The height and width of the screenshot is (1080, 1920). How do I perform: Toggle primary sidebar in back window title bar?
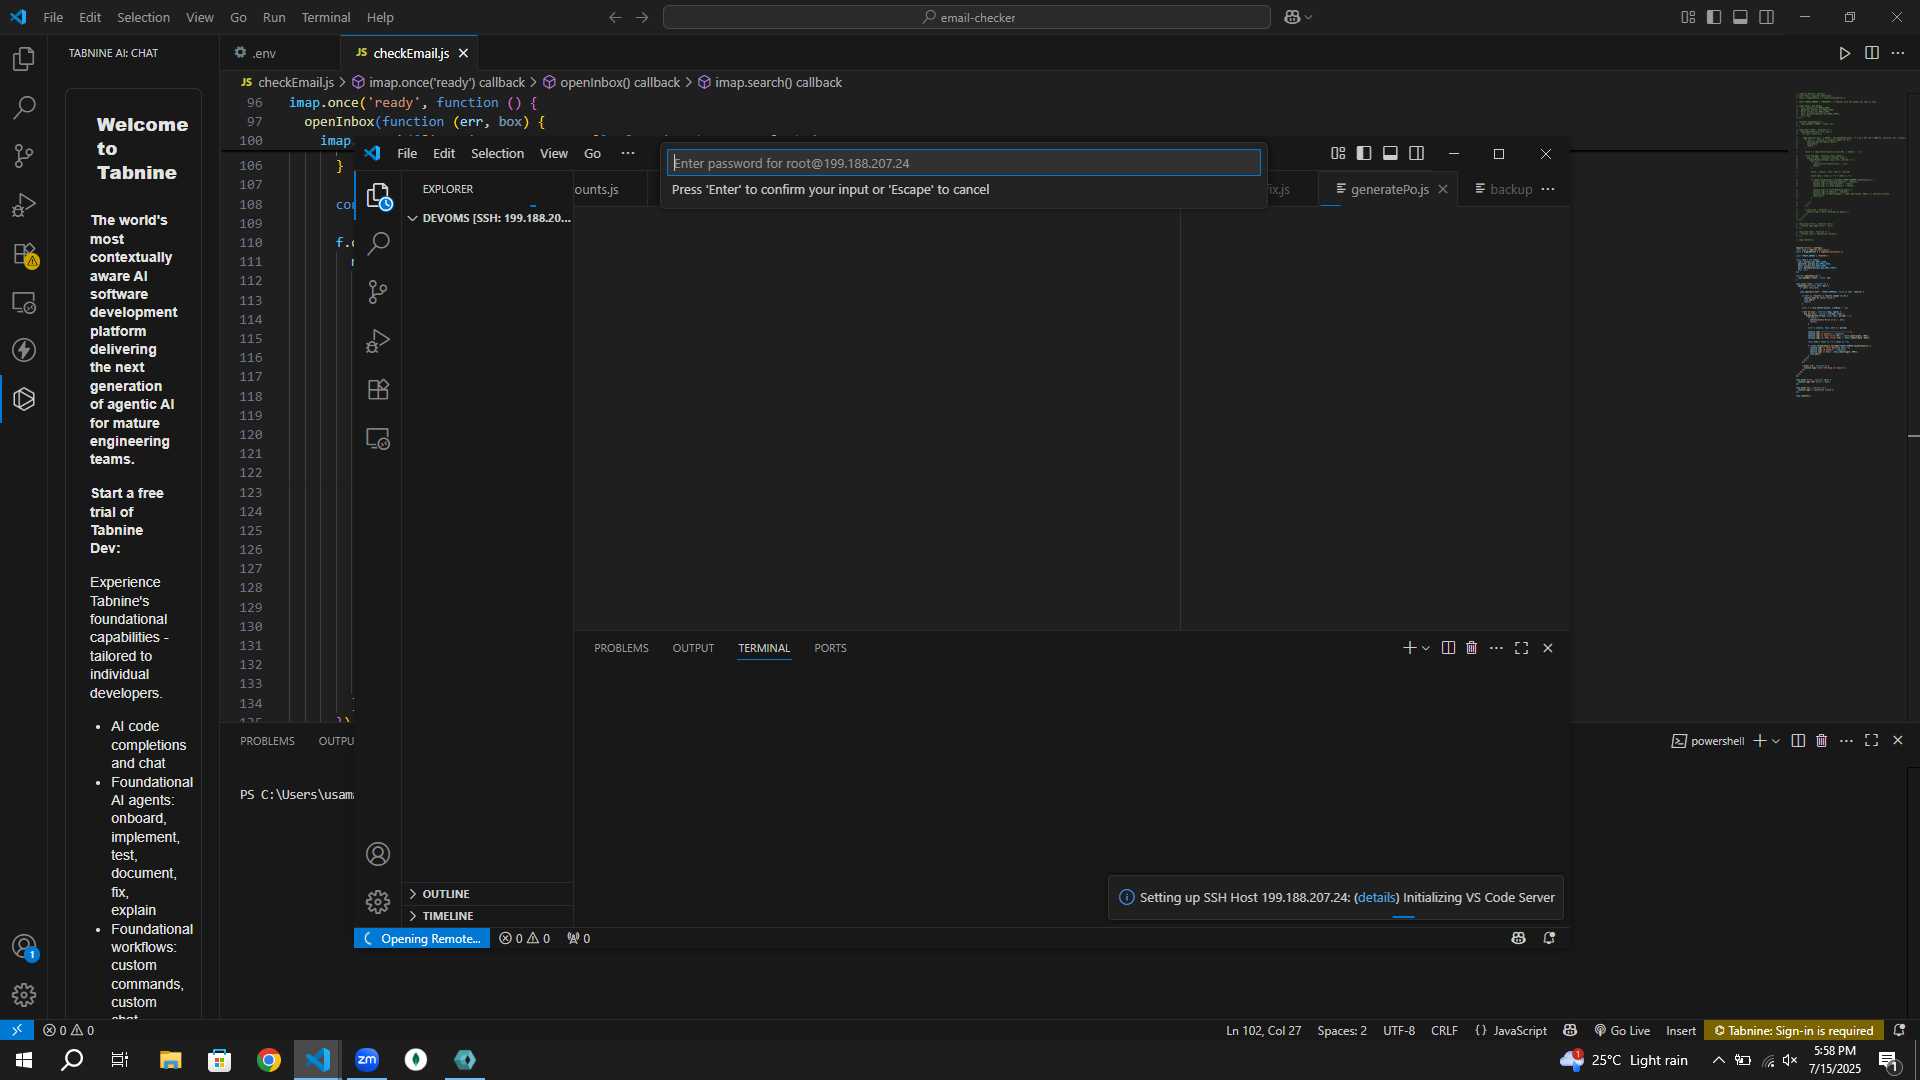tap(1714, 17)
